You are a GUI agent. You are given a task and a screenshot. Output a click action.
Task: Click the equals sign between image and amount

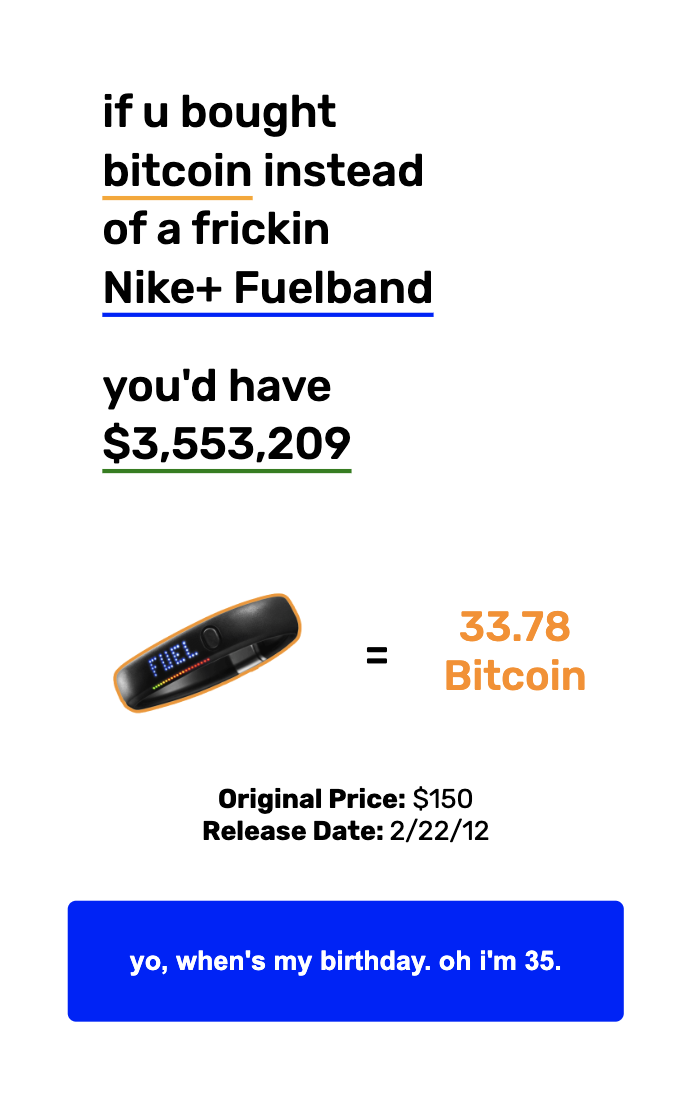[x=376, y=657]
